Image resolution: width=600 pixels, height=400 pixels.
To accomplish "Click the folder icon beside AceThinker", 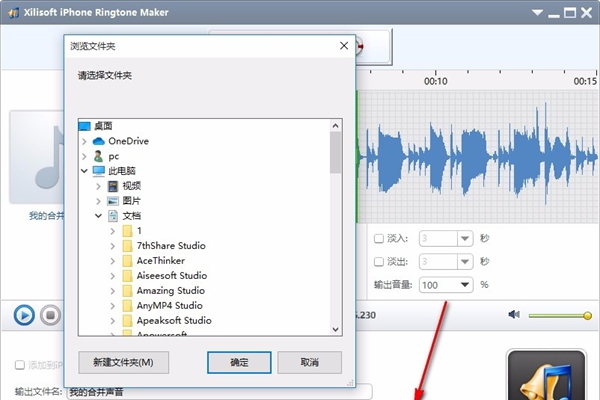I will click(x=127, y=261).
